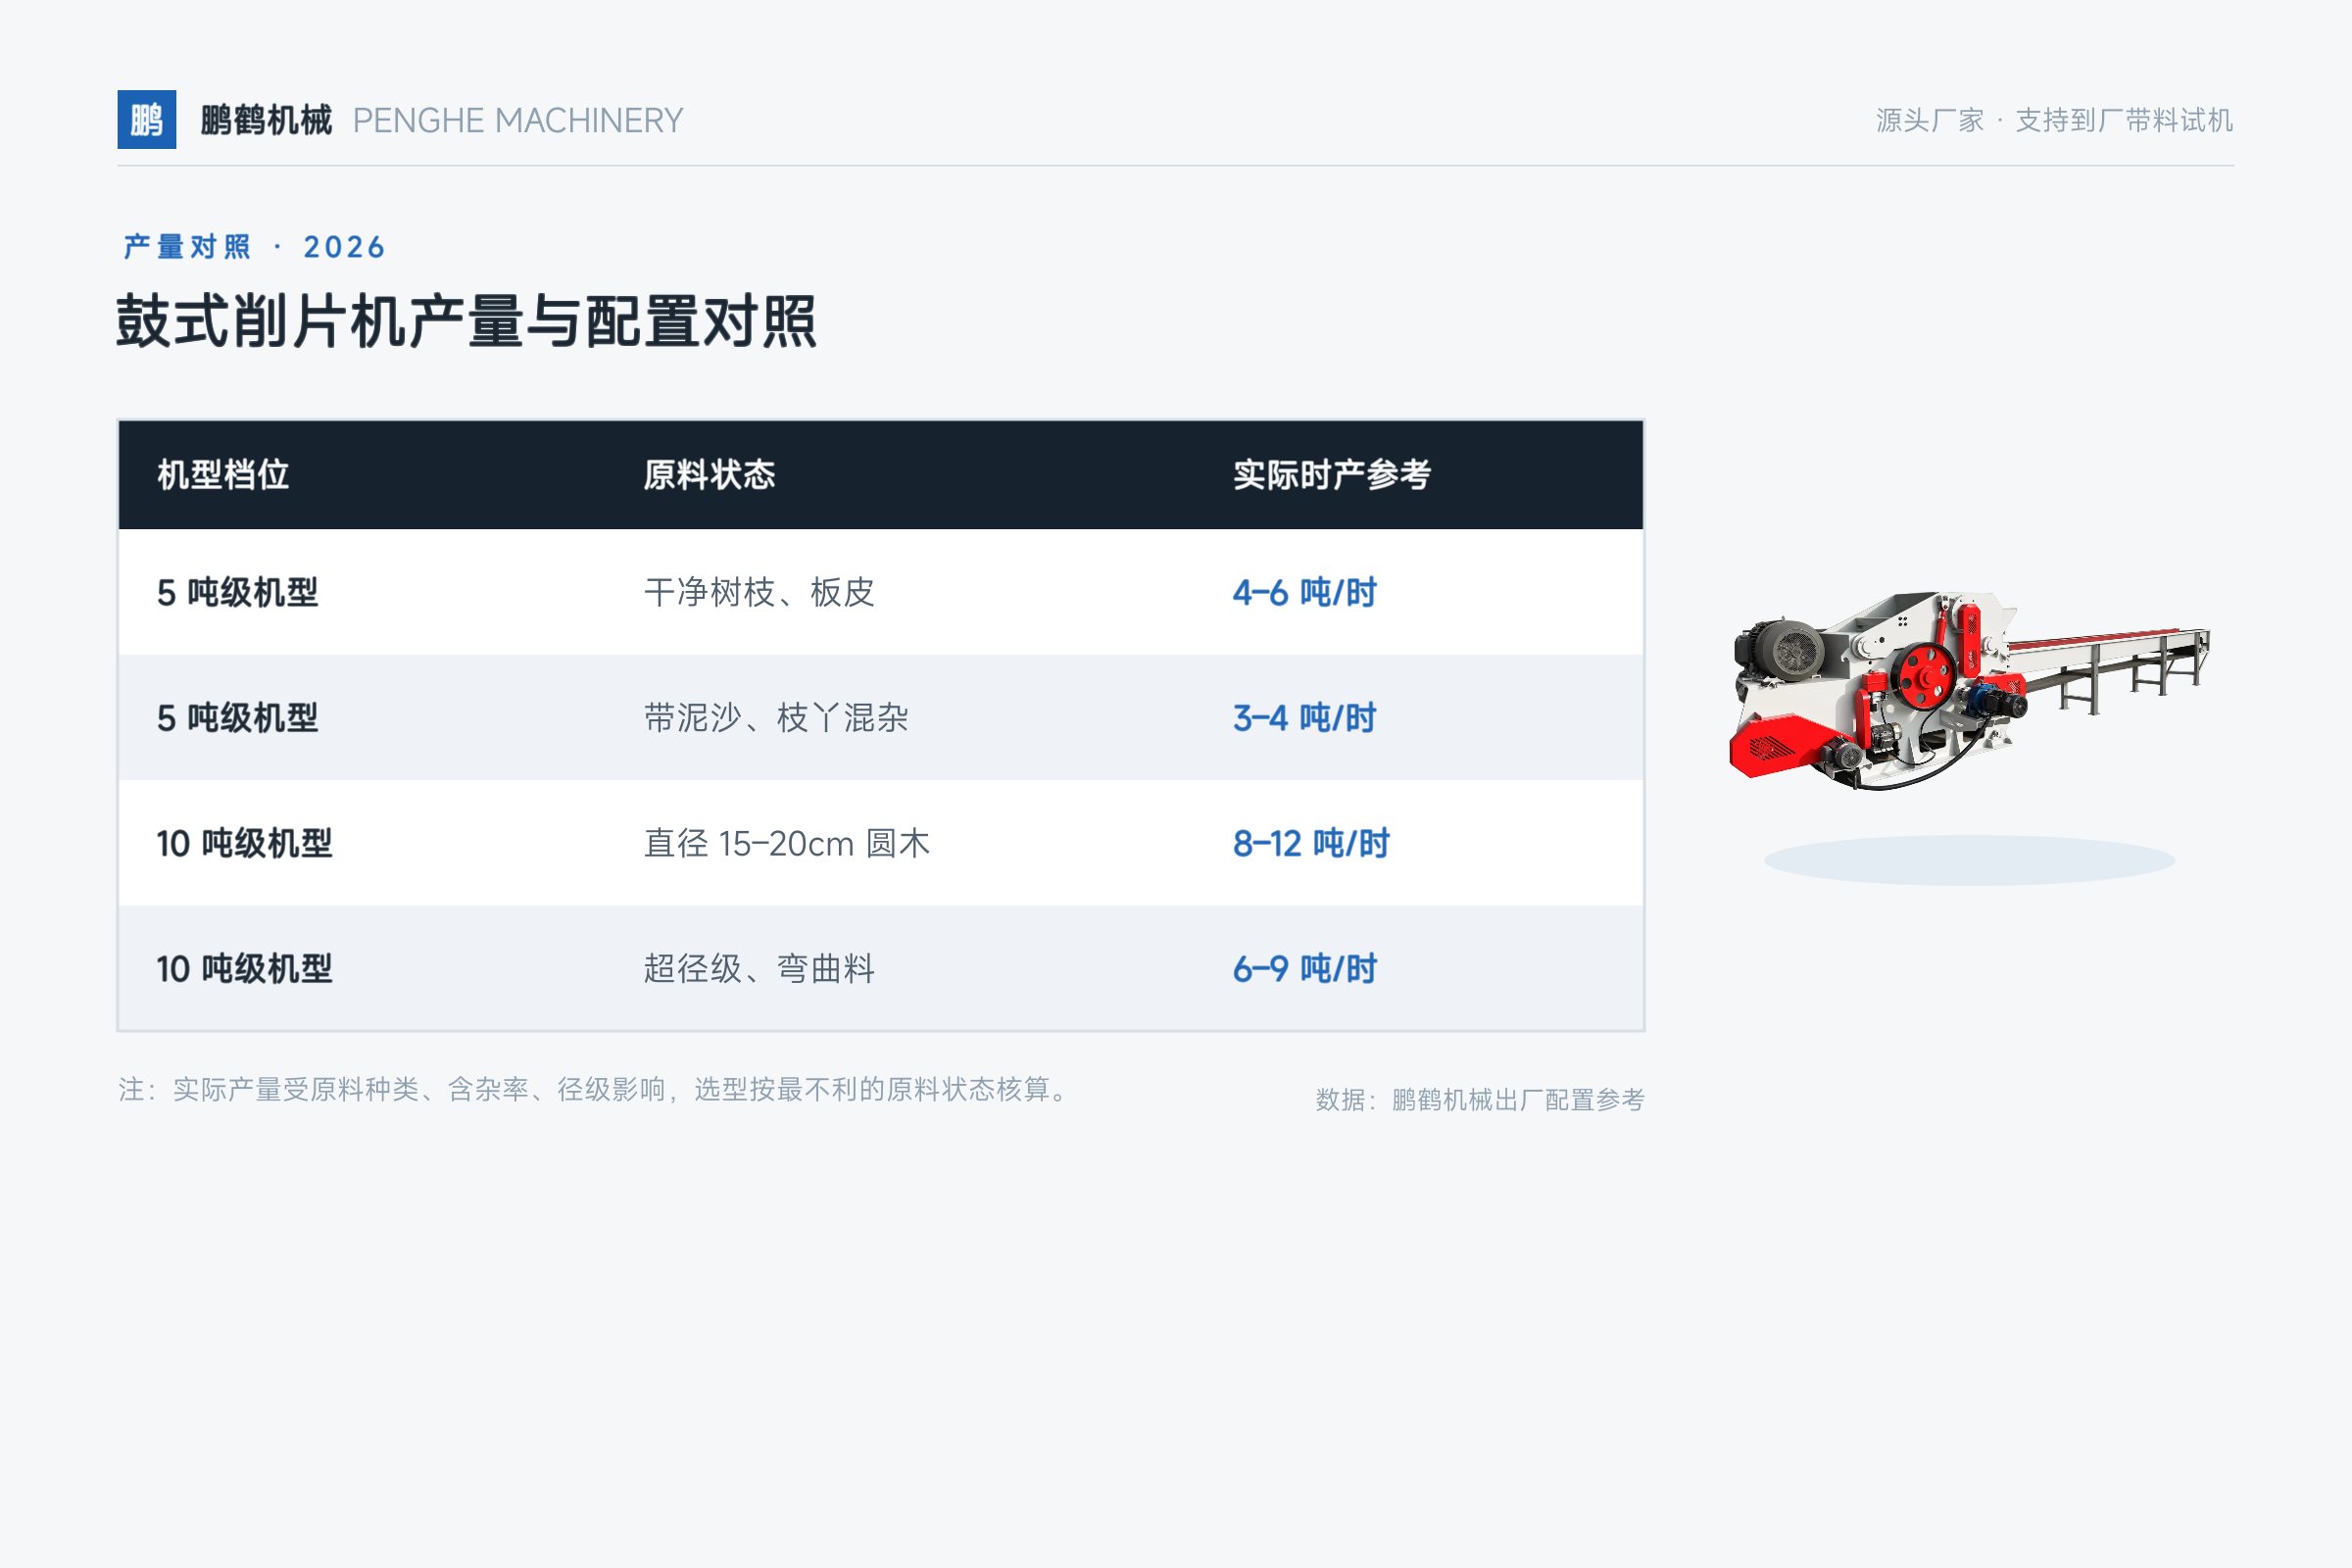Click the 实际时产参考 column header
Screen dimensions: 2352x1568
pyautogui.click(x=1332, y=475)
